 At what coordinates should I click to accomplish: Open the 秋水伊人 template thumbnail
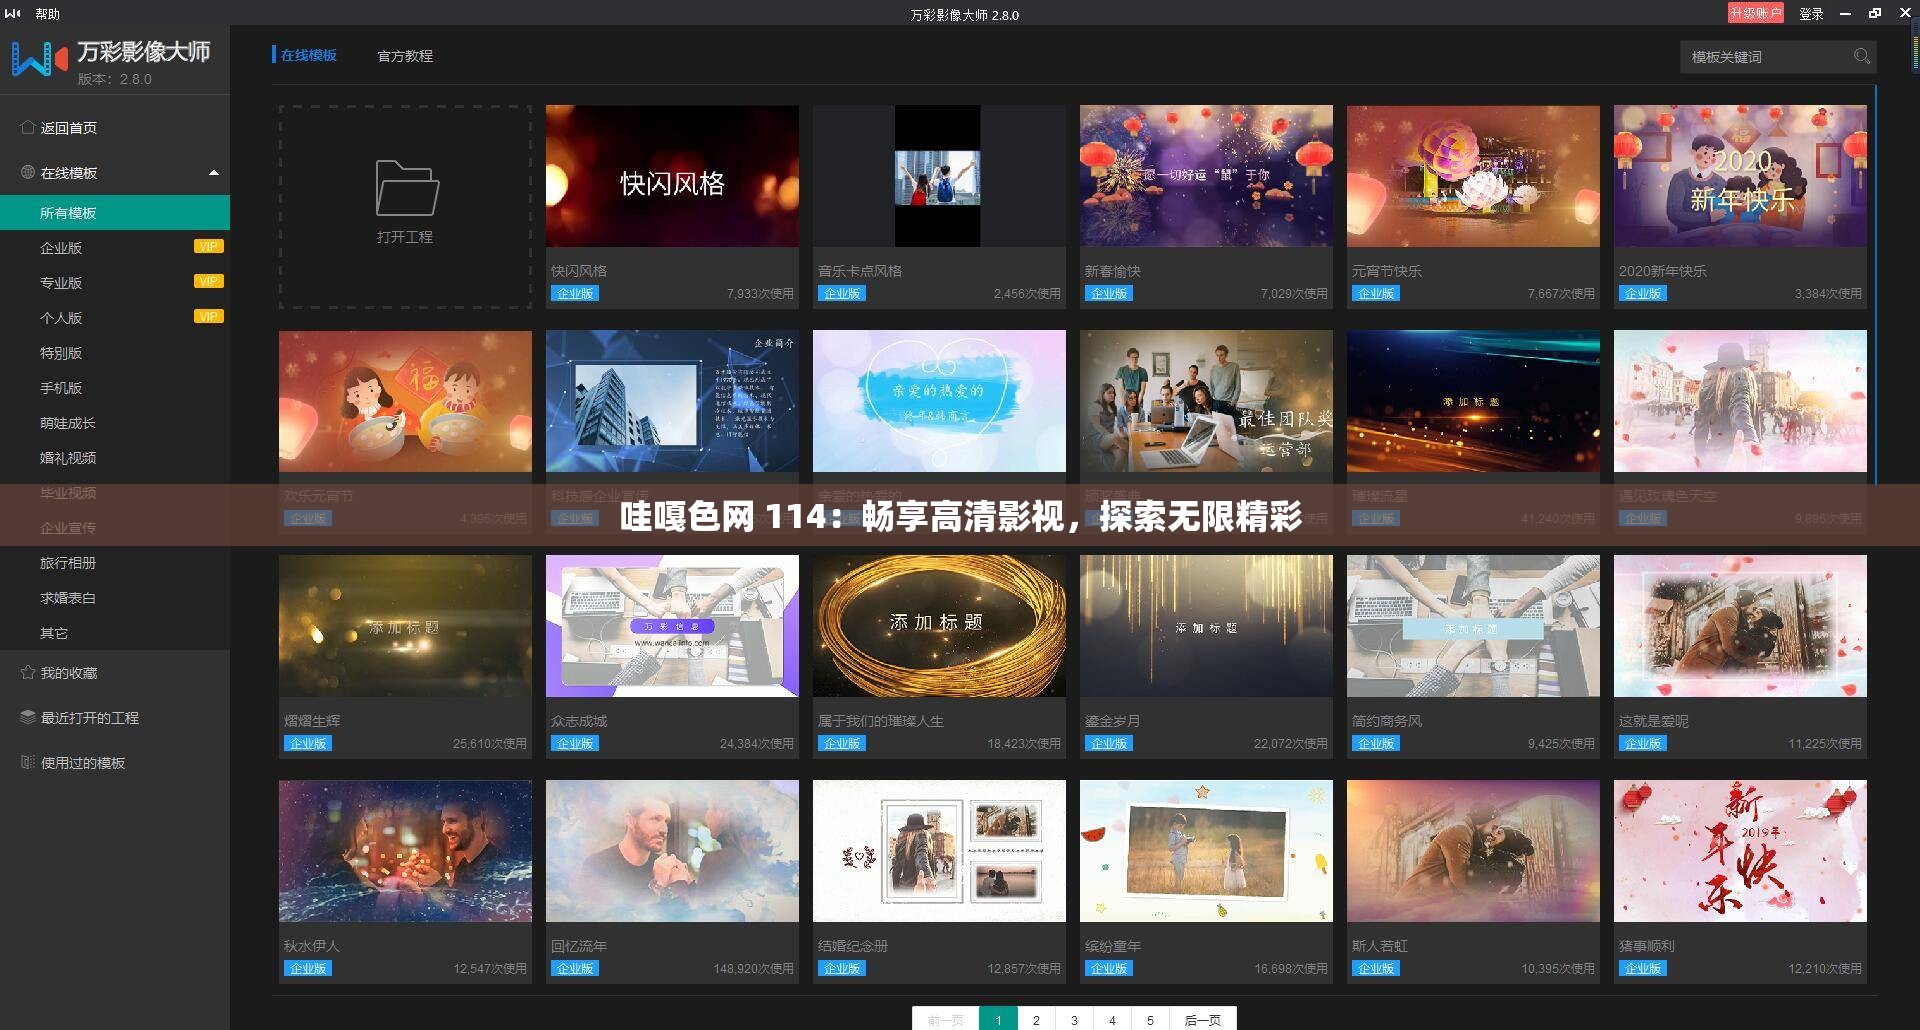tap(405, 851)
